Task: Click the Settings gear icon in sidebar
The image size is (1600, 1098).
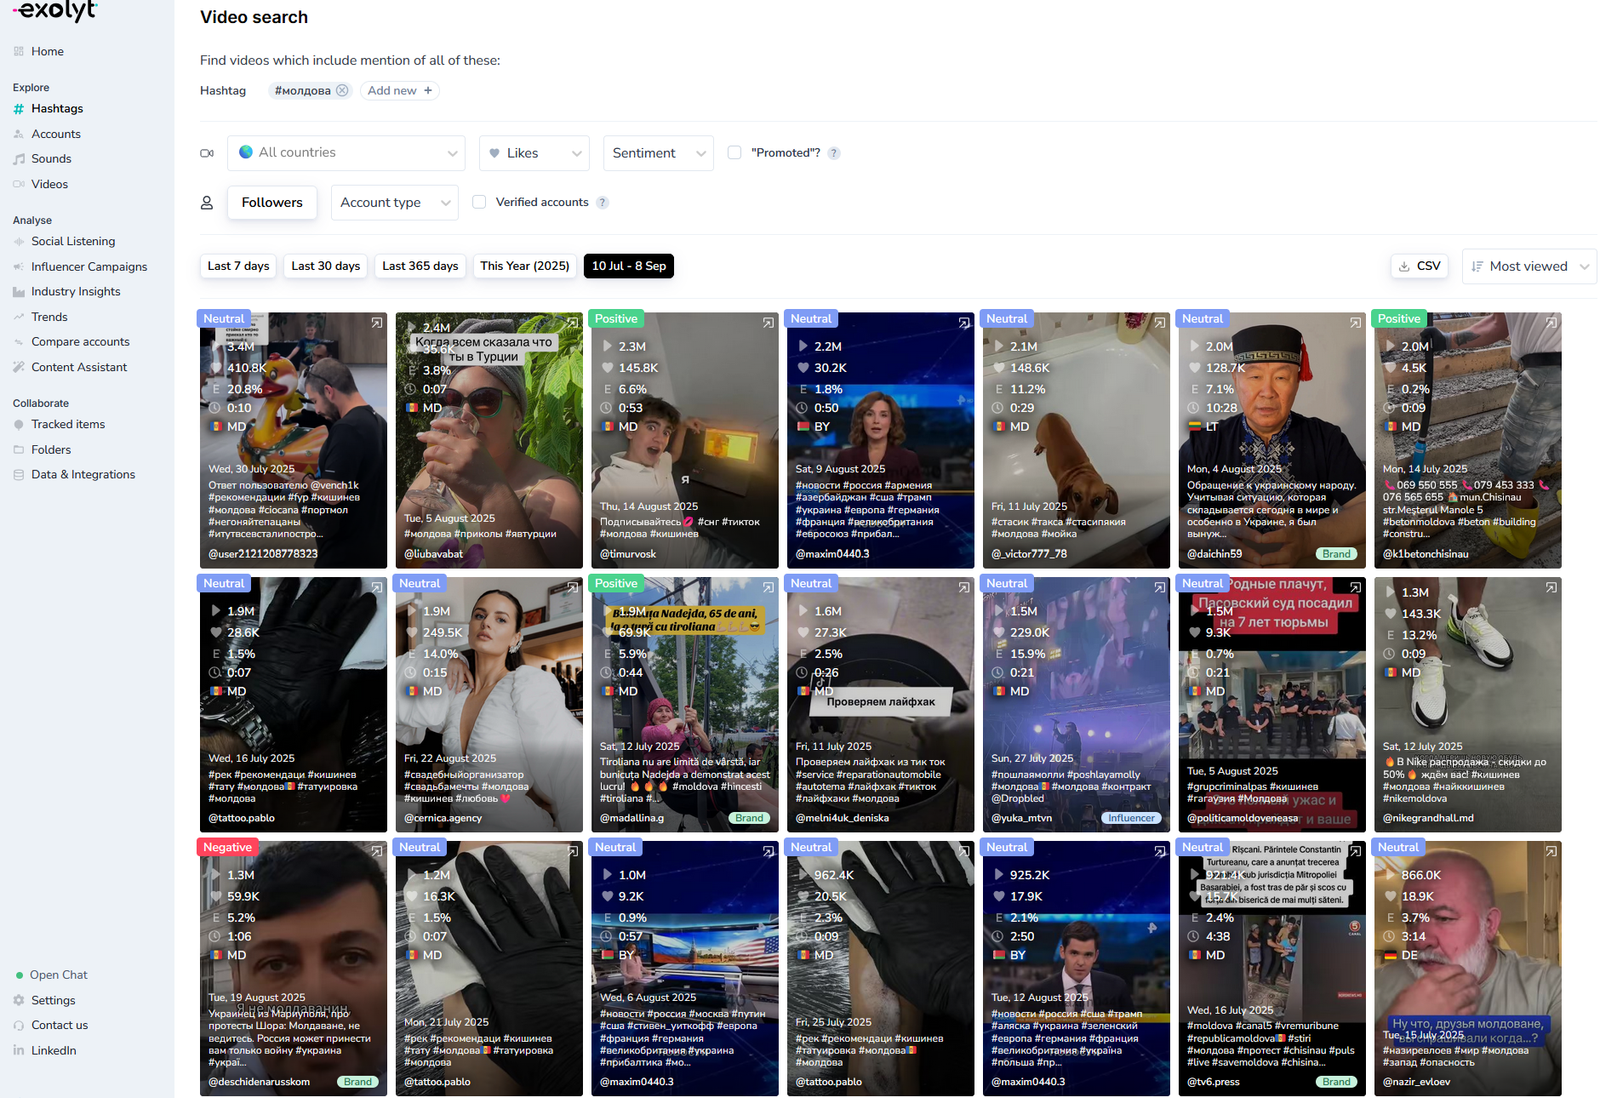Action: [x=19, y=1000]
